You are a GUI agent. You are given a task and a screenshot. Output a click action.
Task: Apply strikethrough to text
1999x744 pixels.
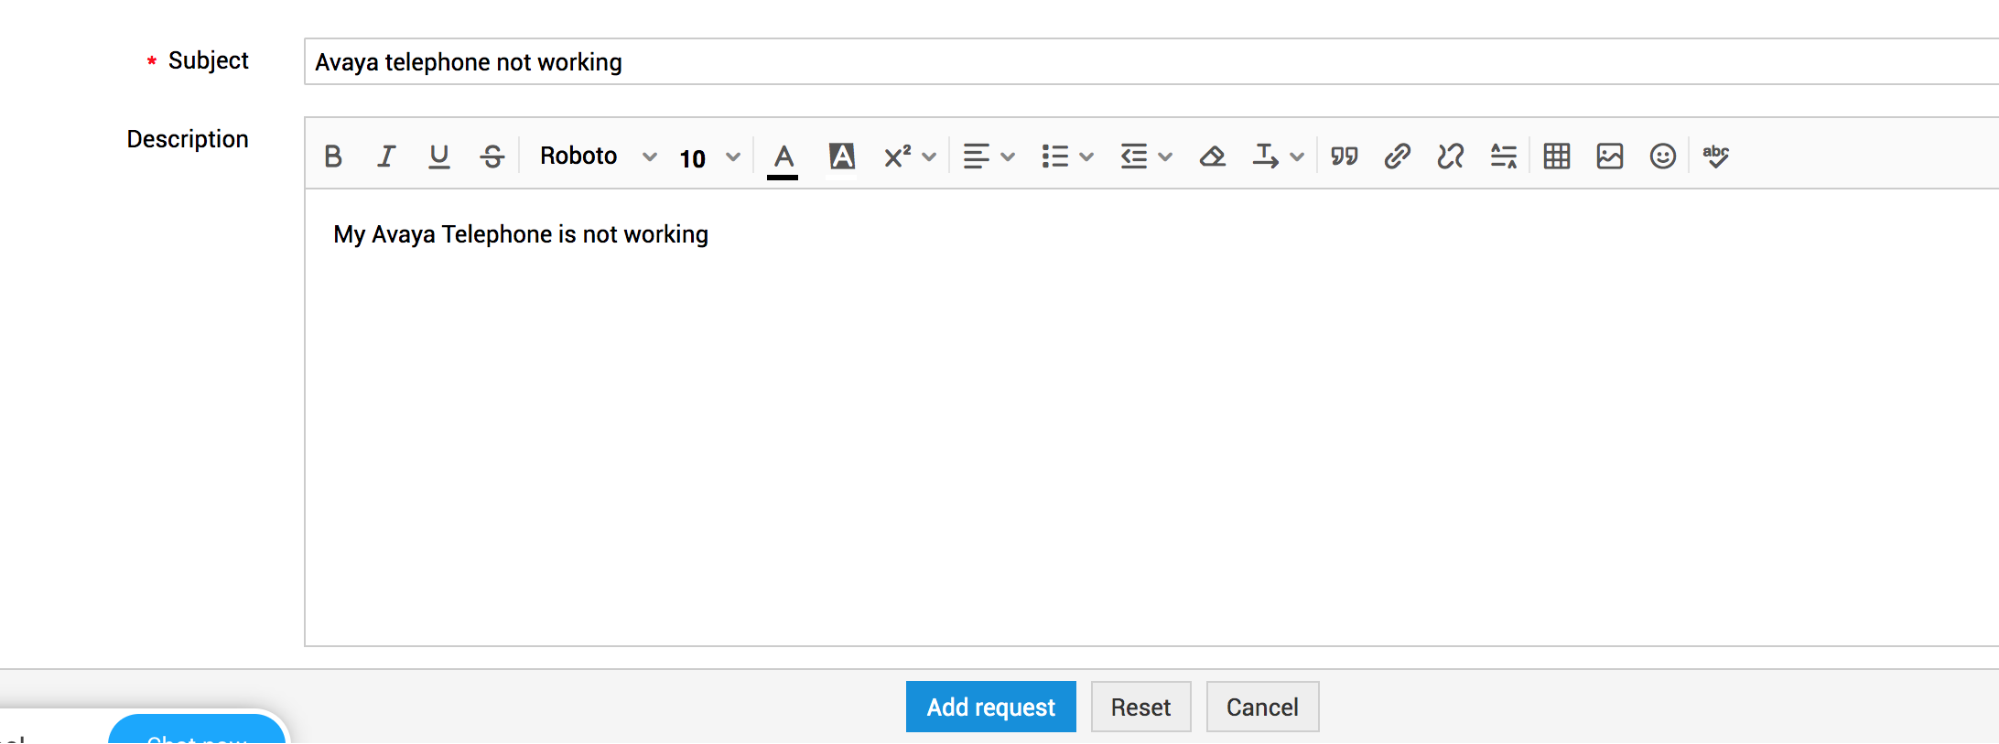click(492, 156)
